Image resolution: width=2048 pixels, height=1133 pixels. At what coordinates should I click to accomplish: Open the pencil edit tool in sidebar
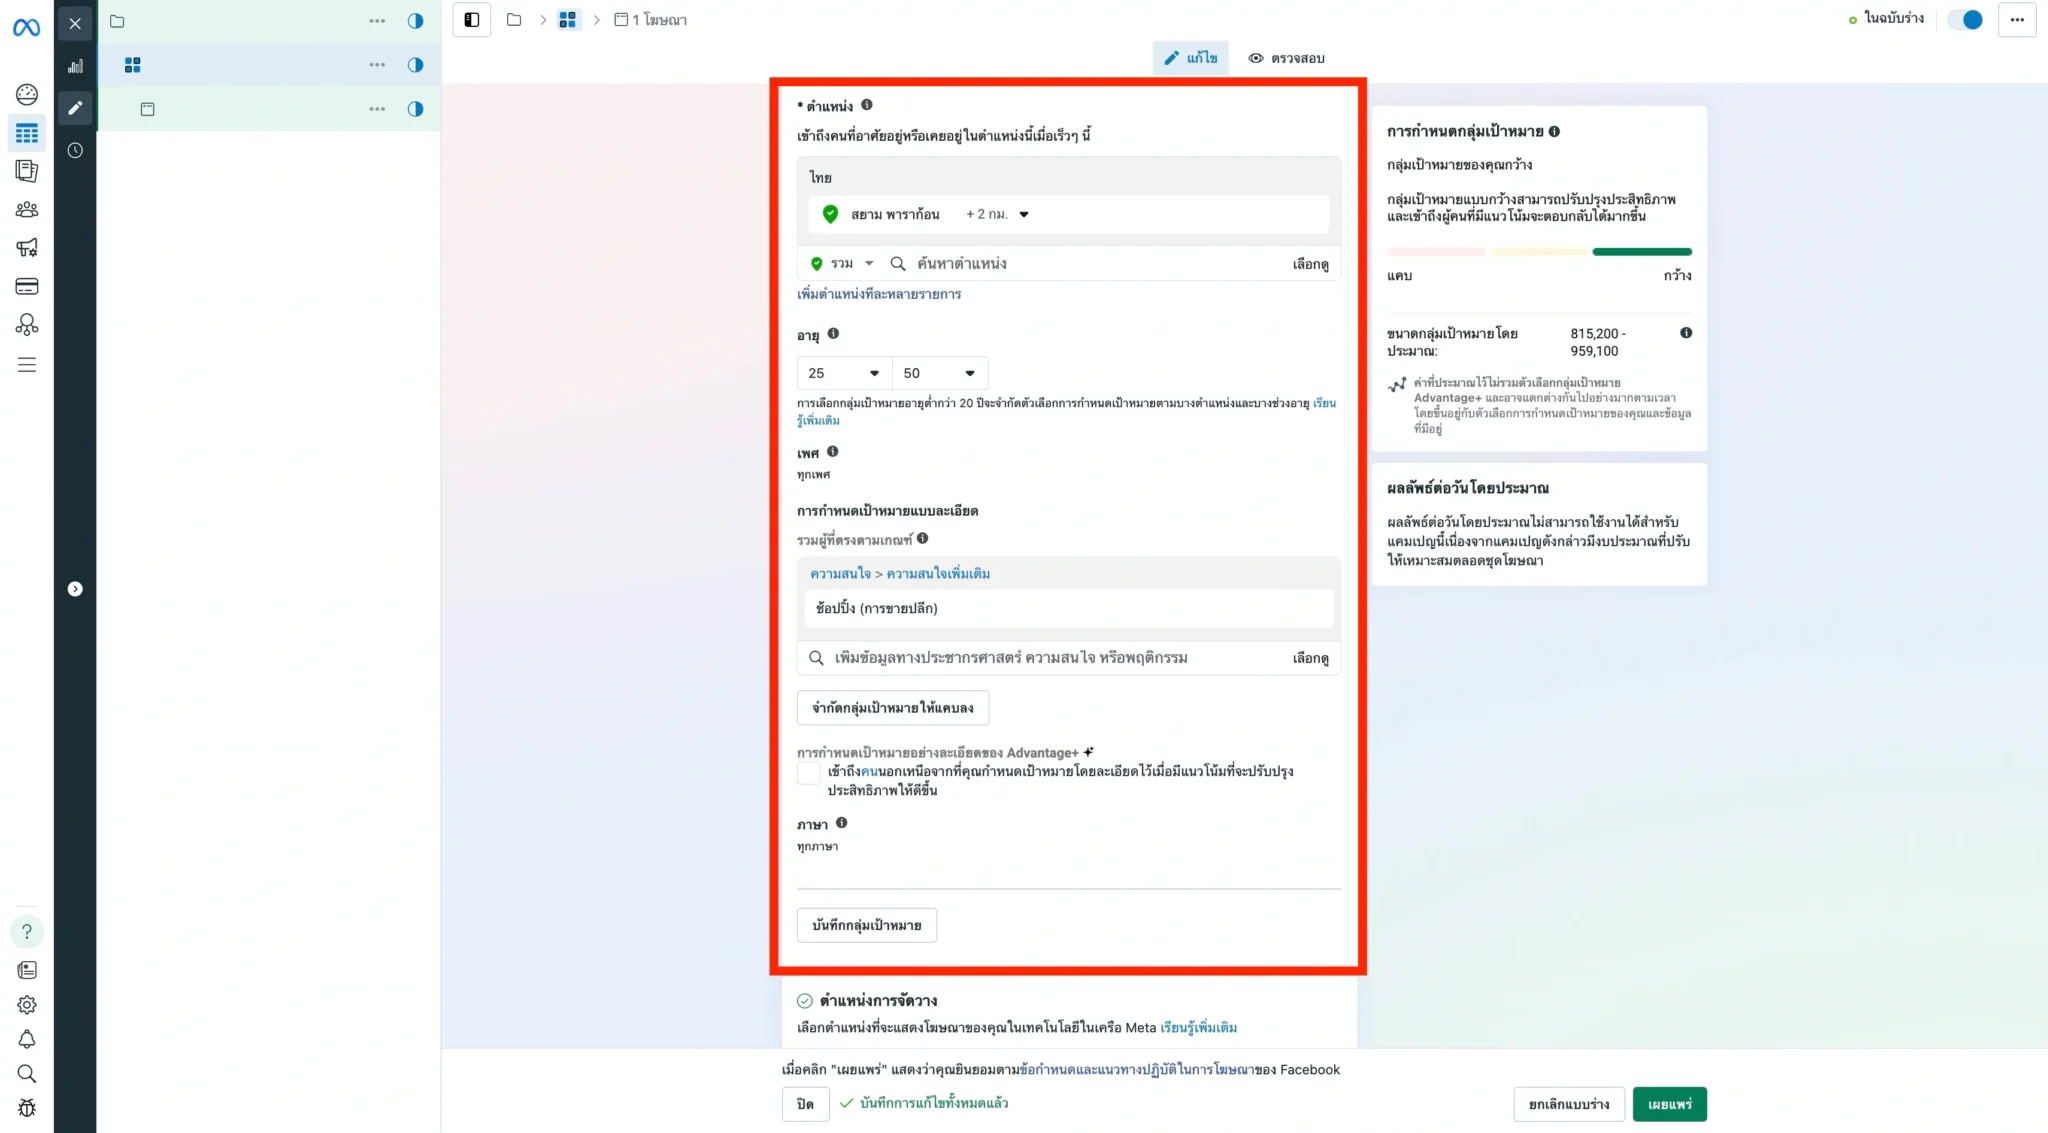coord(75,108)
